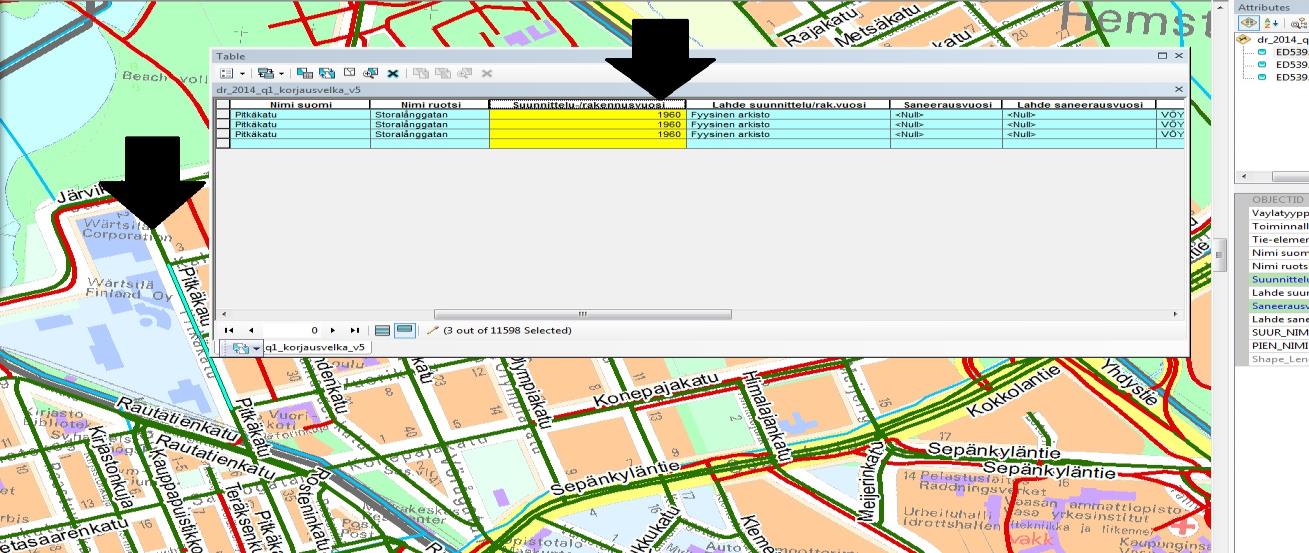The height and width of the screenshot is (553, 1309).
Task: Click Select By Attributes icon
Action: [305, 73]
